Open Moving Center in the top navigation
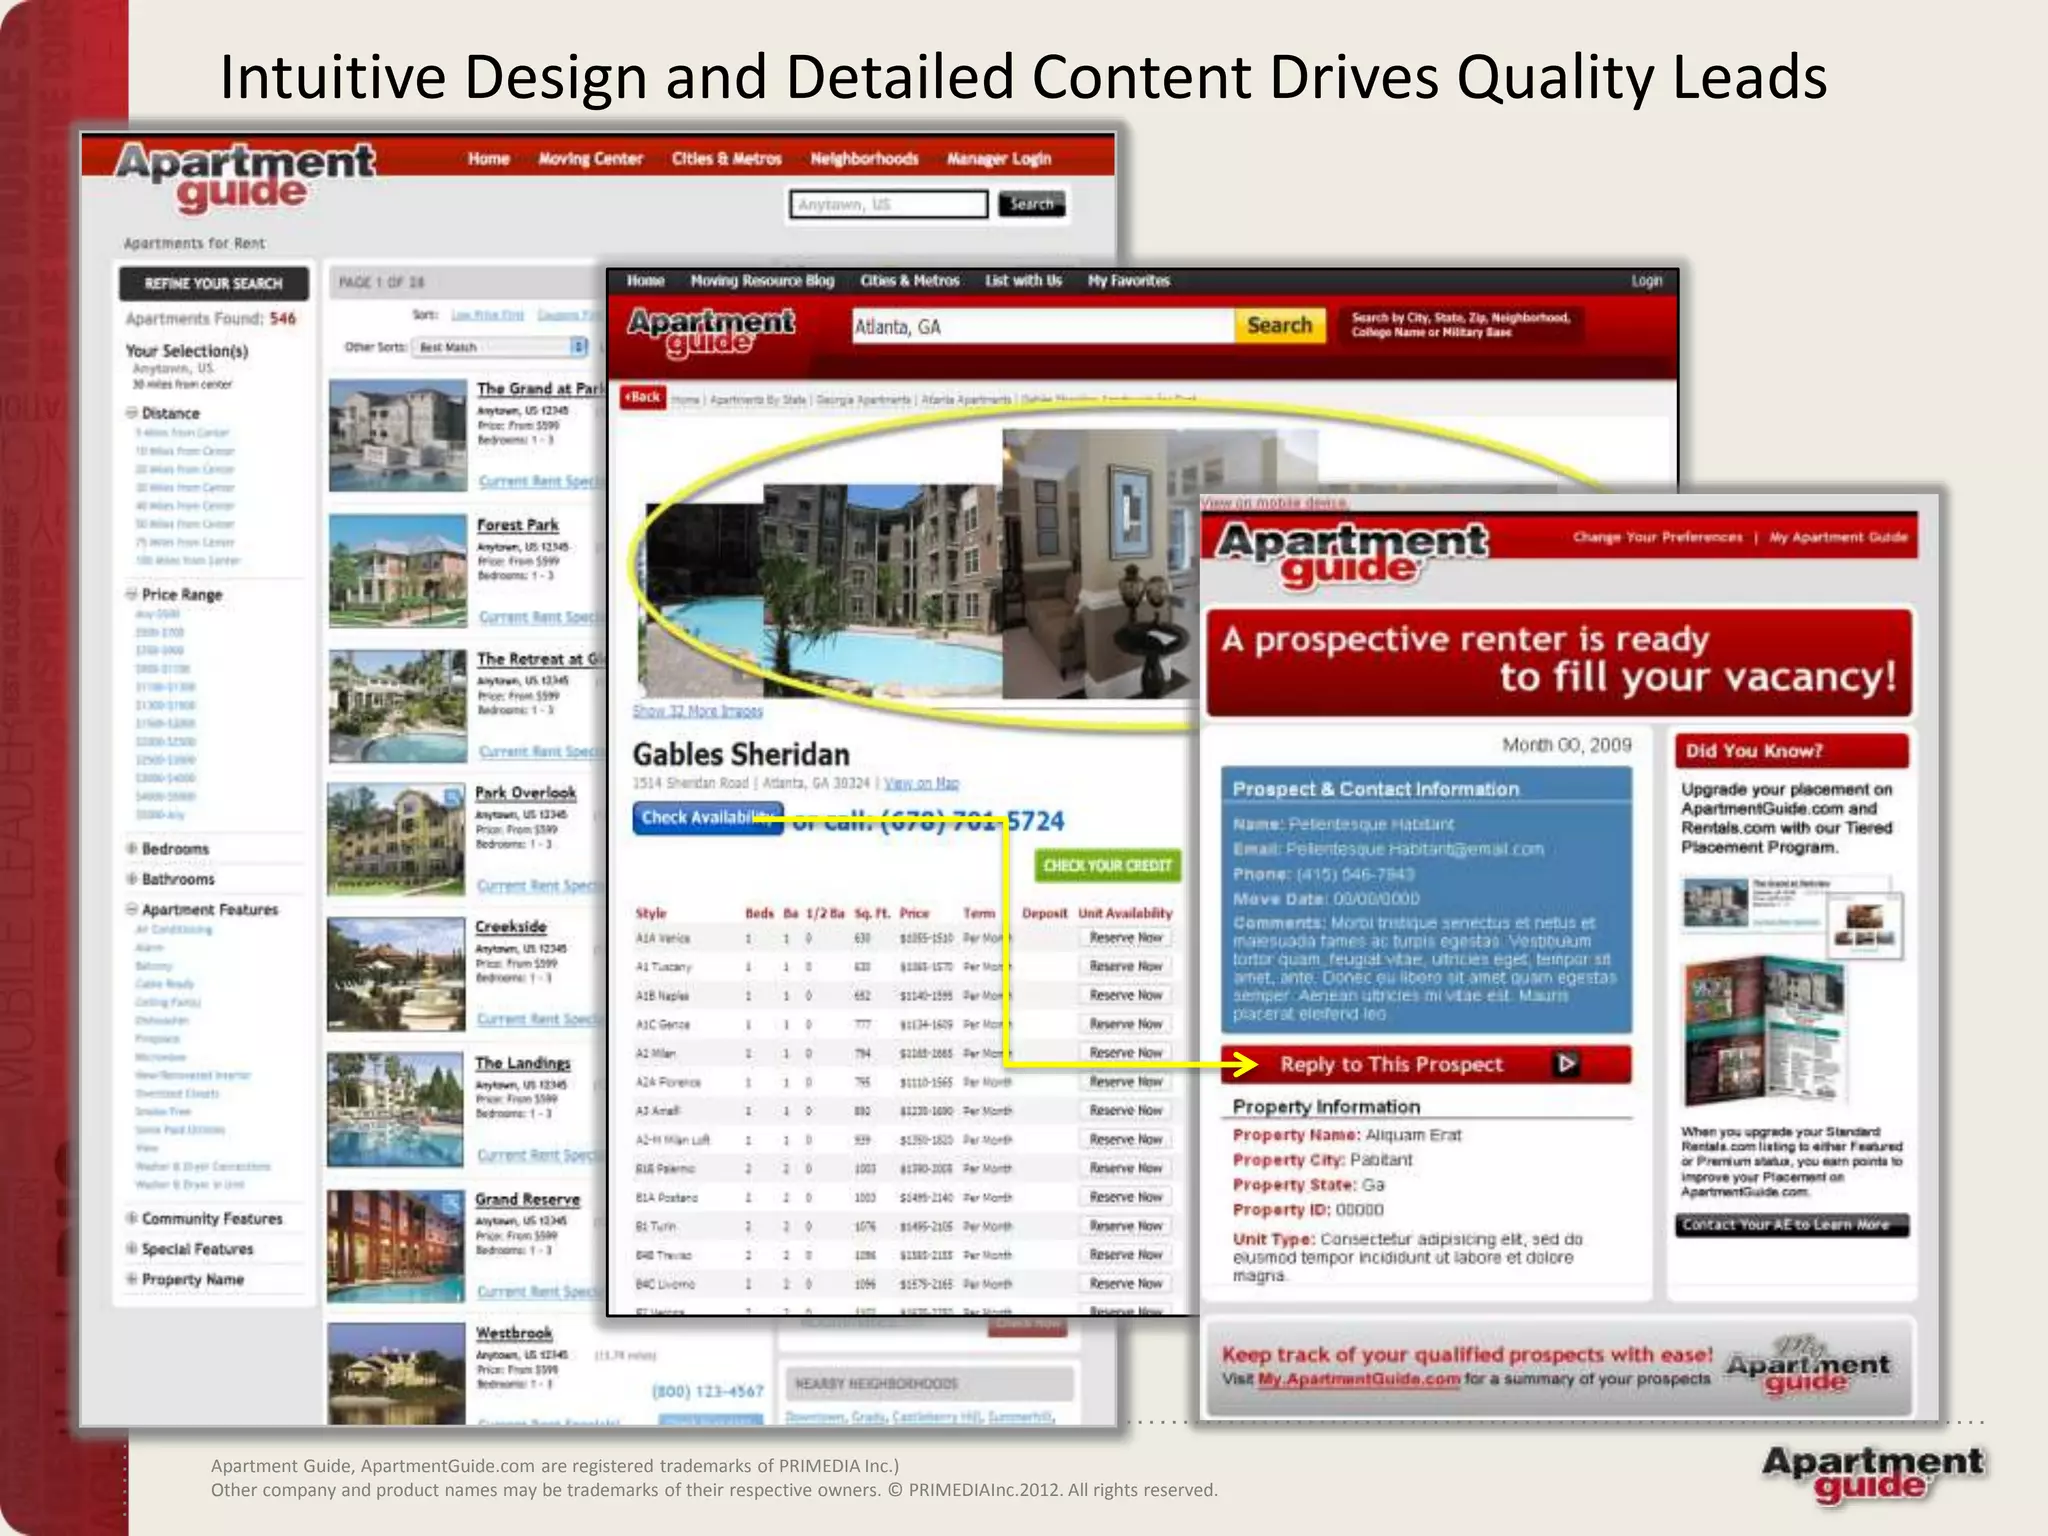This screenshot has height=1536, width=2048. point(590,158)
